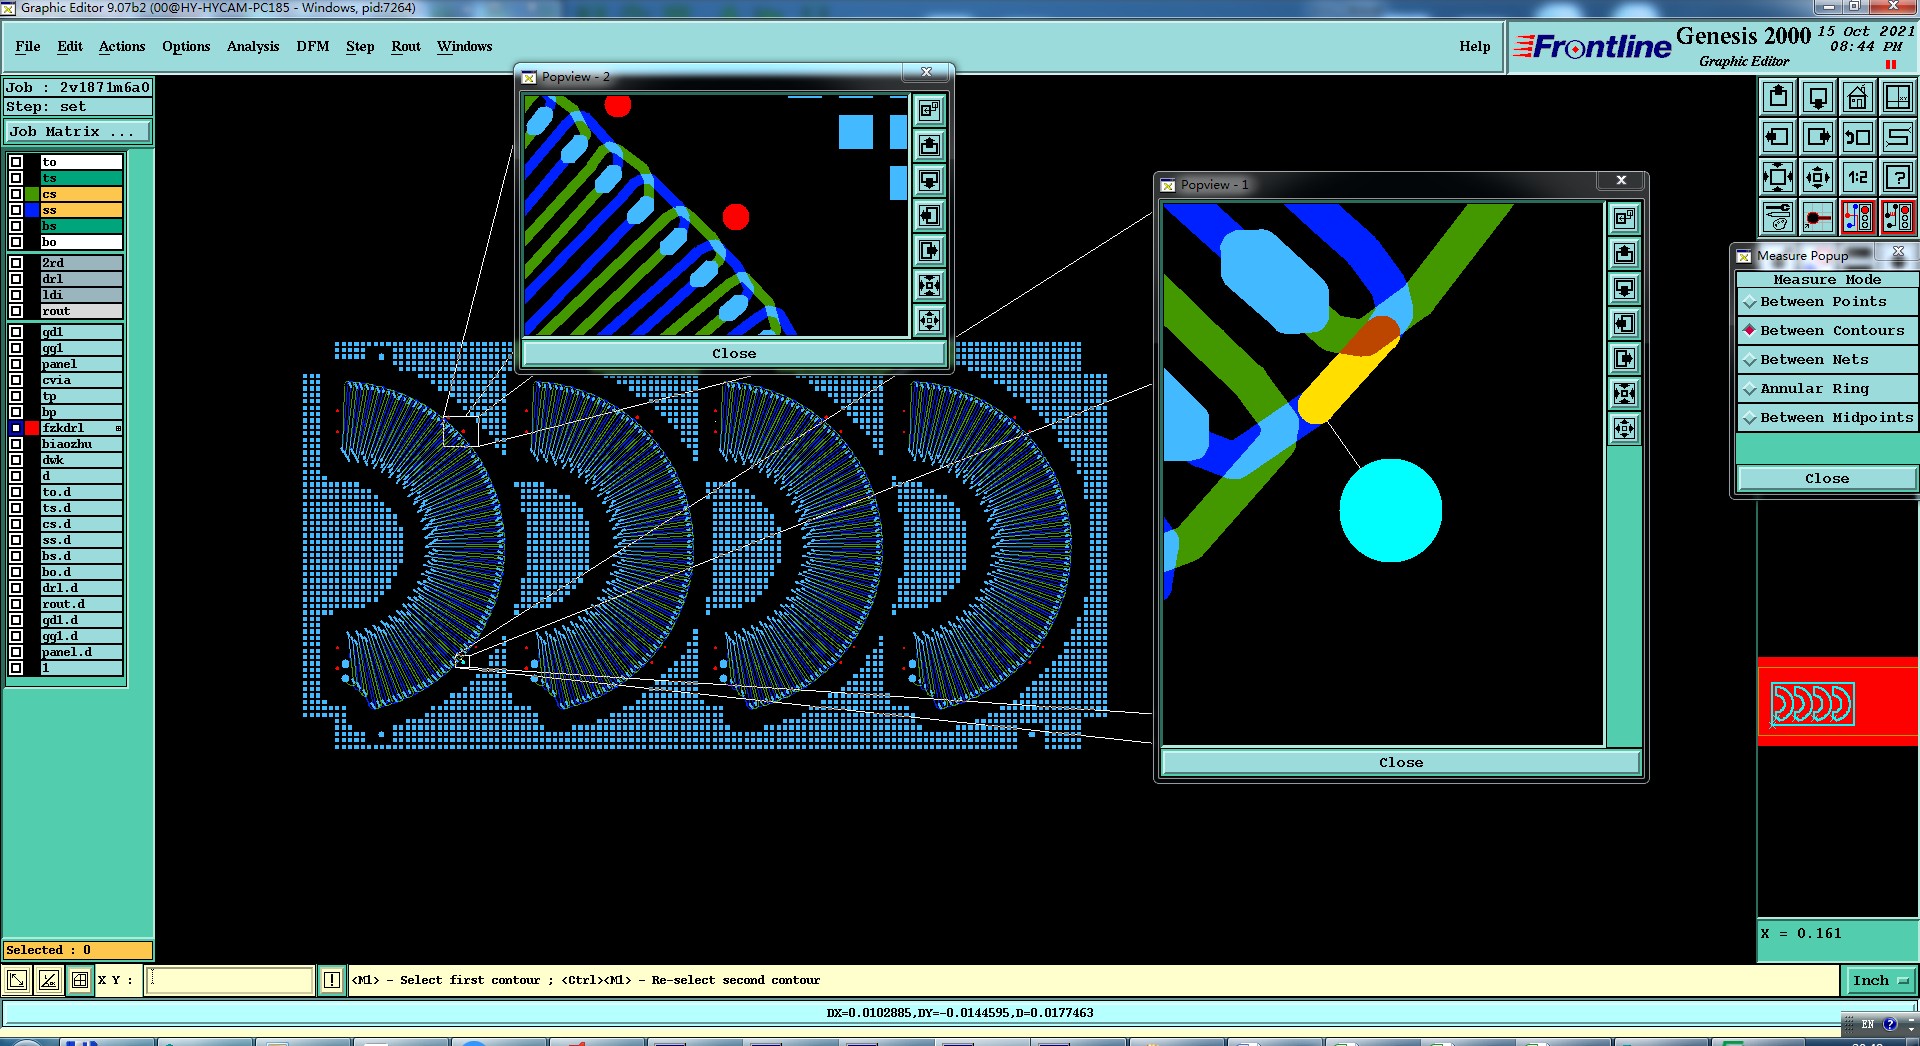Click Close button in Measure Popup
Viewport: 1920px width, 1046px height.
(1827, 479)
